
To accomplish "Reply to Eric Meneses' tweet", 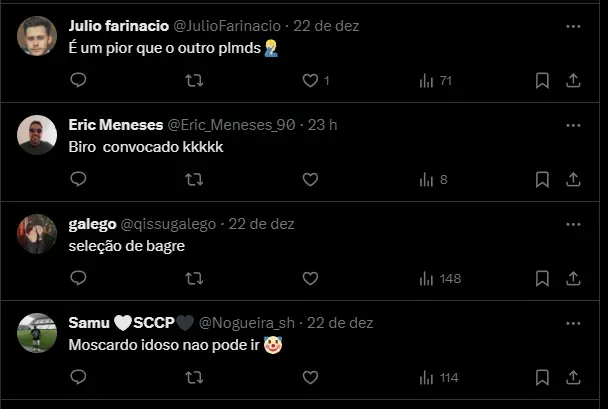I will click(x=78, y=180).
